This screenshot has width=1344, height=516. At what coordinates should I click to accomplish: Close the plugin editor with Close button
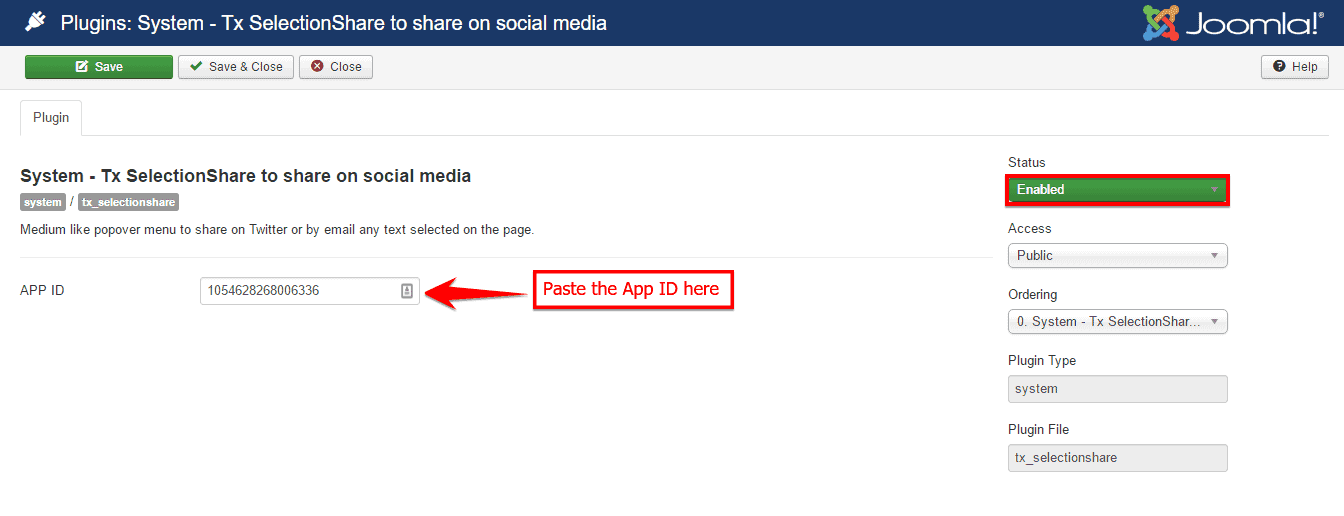(336, 67)
